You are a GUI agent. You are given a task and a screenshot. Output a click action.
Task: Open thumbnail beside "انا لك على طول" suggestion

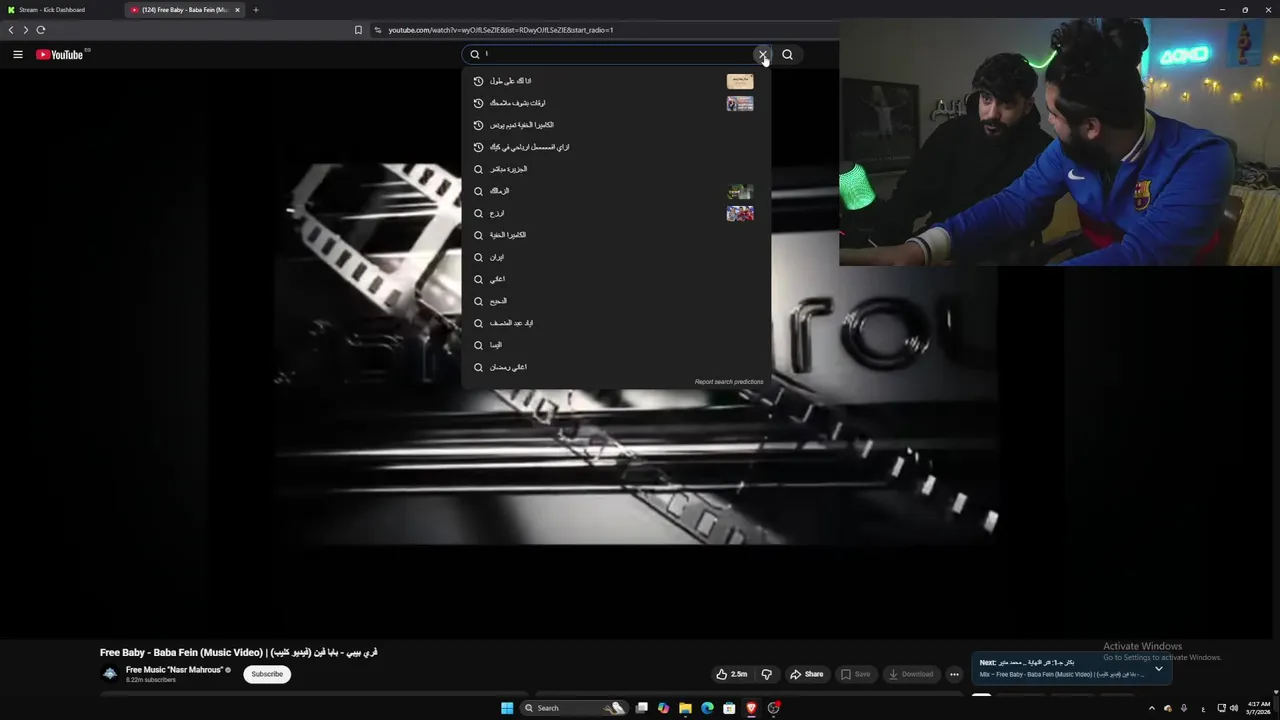click(740, 81)
